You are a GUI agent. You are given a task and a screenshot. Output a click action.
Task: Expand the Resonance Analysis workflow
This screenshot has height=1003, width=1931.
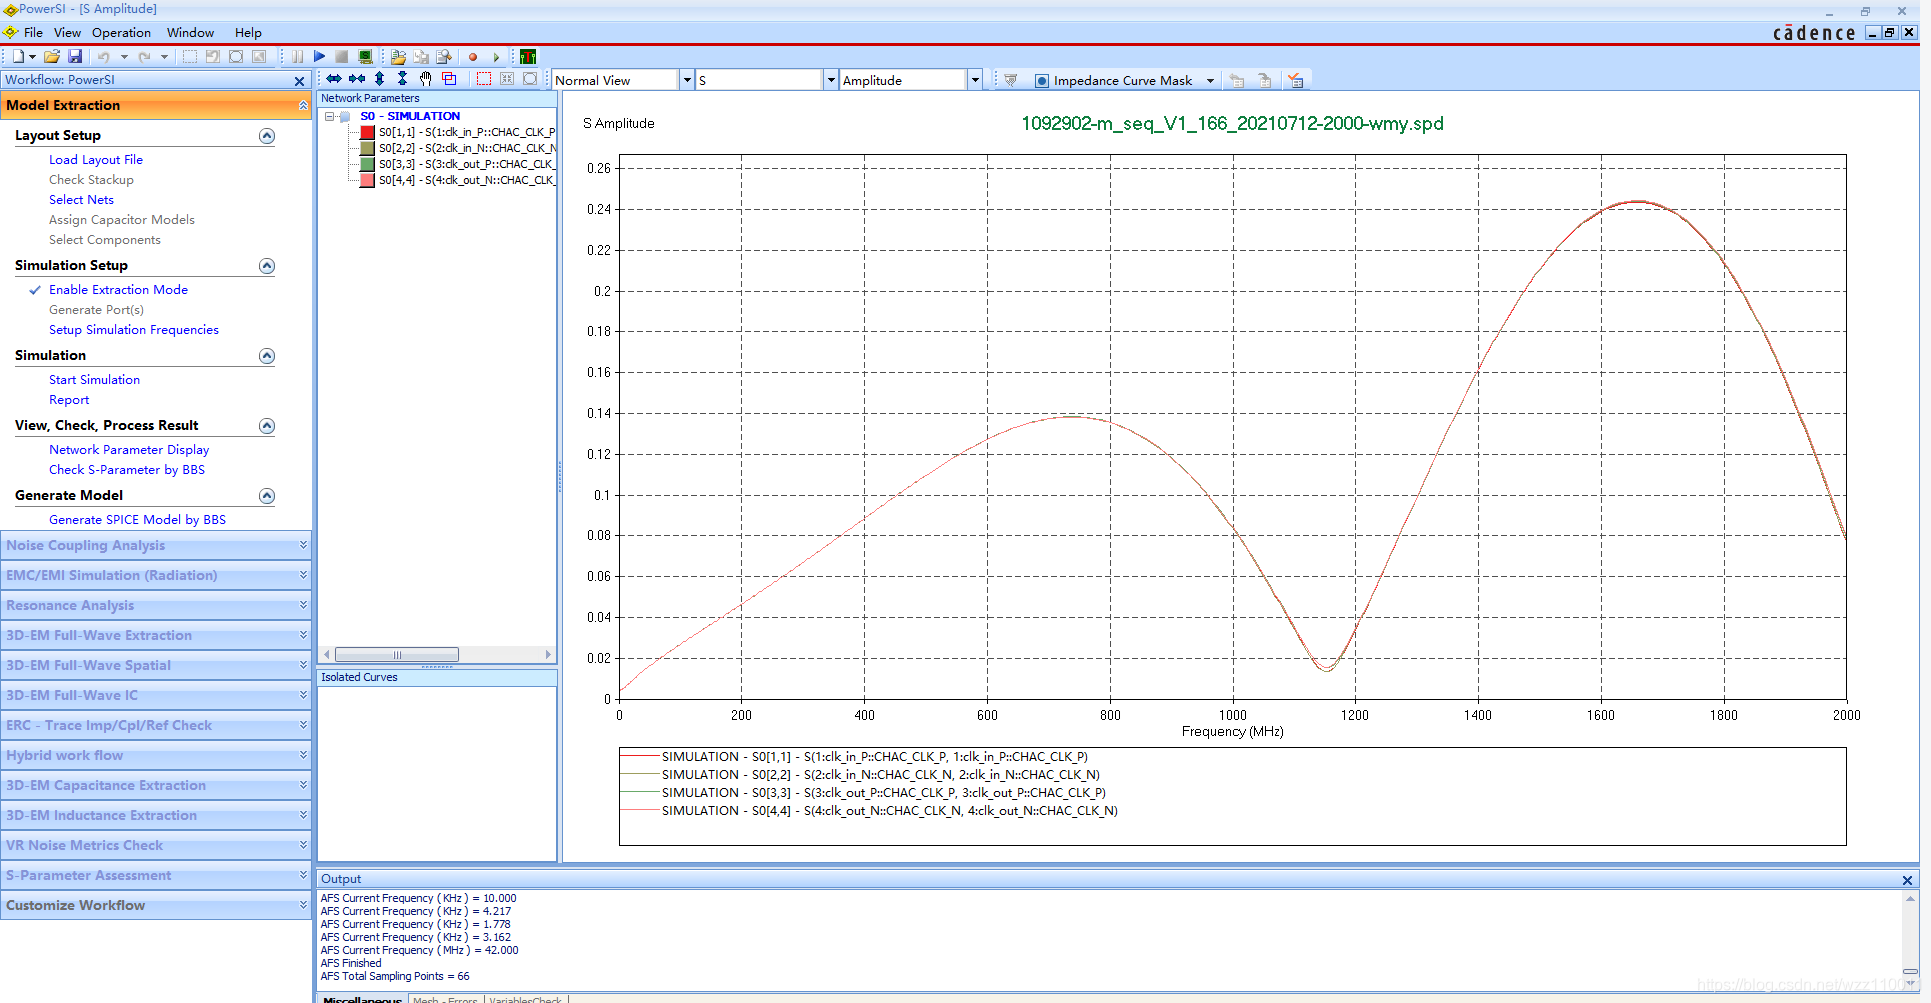pos(156,606)
